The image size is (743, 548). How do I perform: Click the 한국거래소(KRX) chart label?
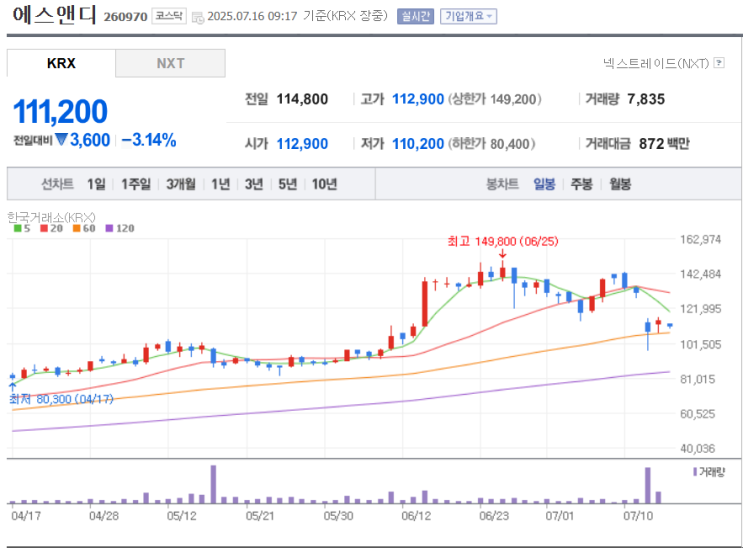tap(51, 218)
